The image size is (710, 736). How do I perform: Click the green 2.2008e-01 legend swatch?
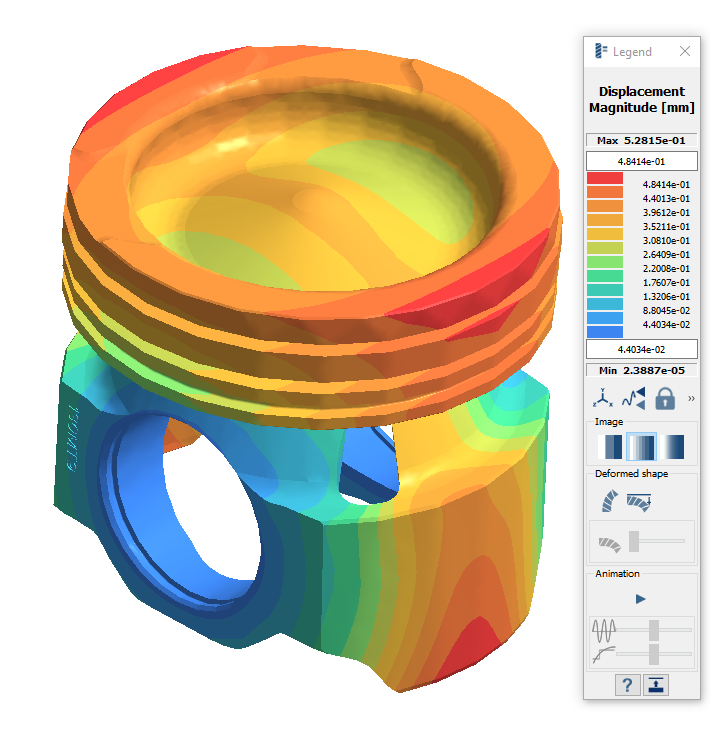click(x=605, y=262)
